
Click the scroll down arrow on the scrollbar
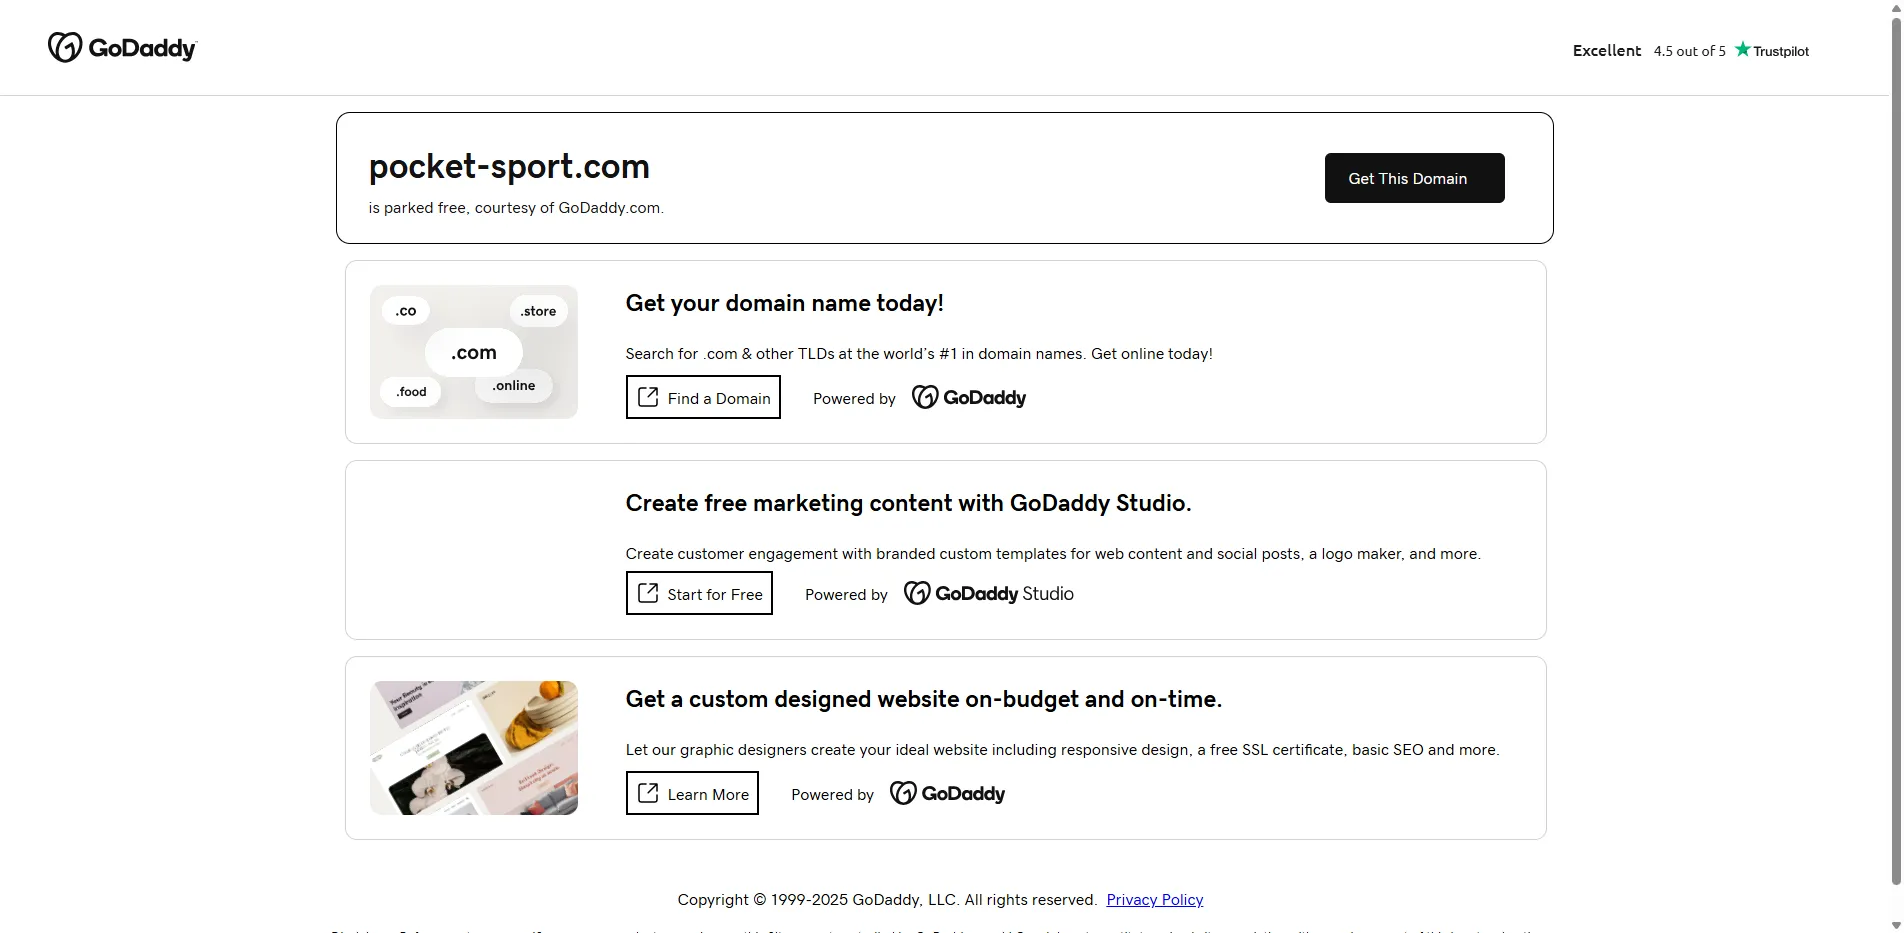[1895, 924]
